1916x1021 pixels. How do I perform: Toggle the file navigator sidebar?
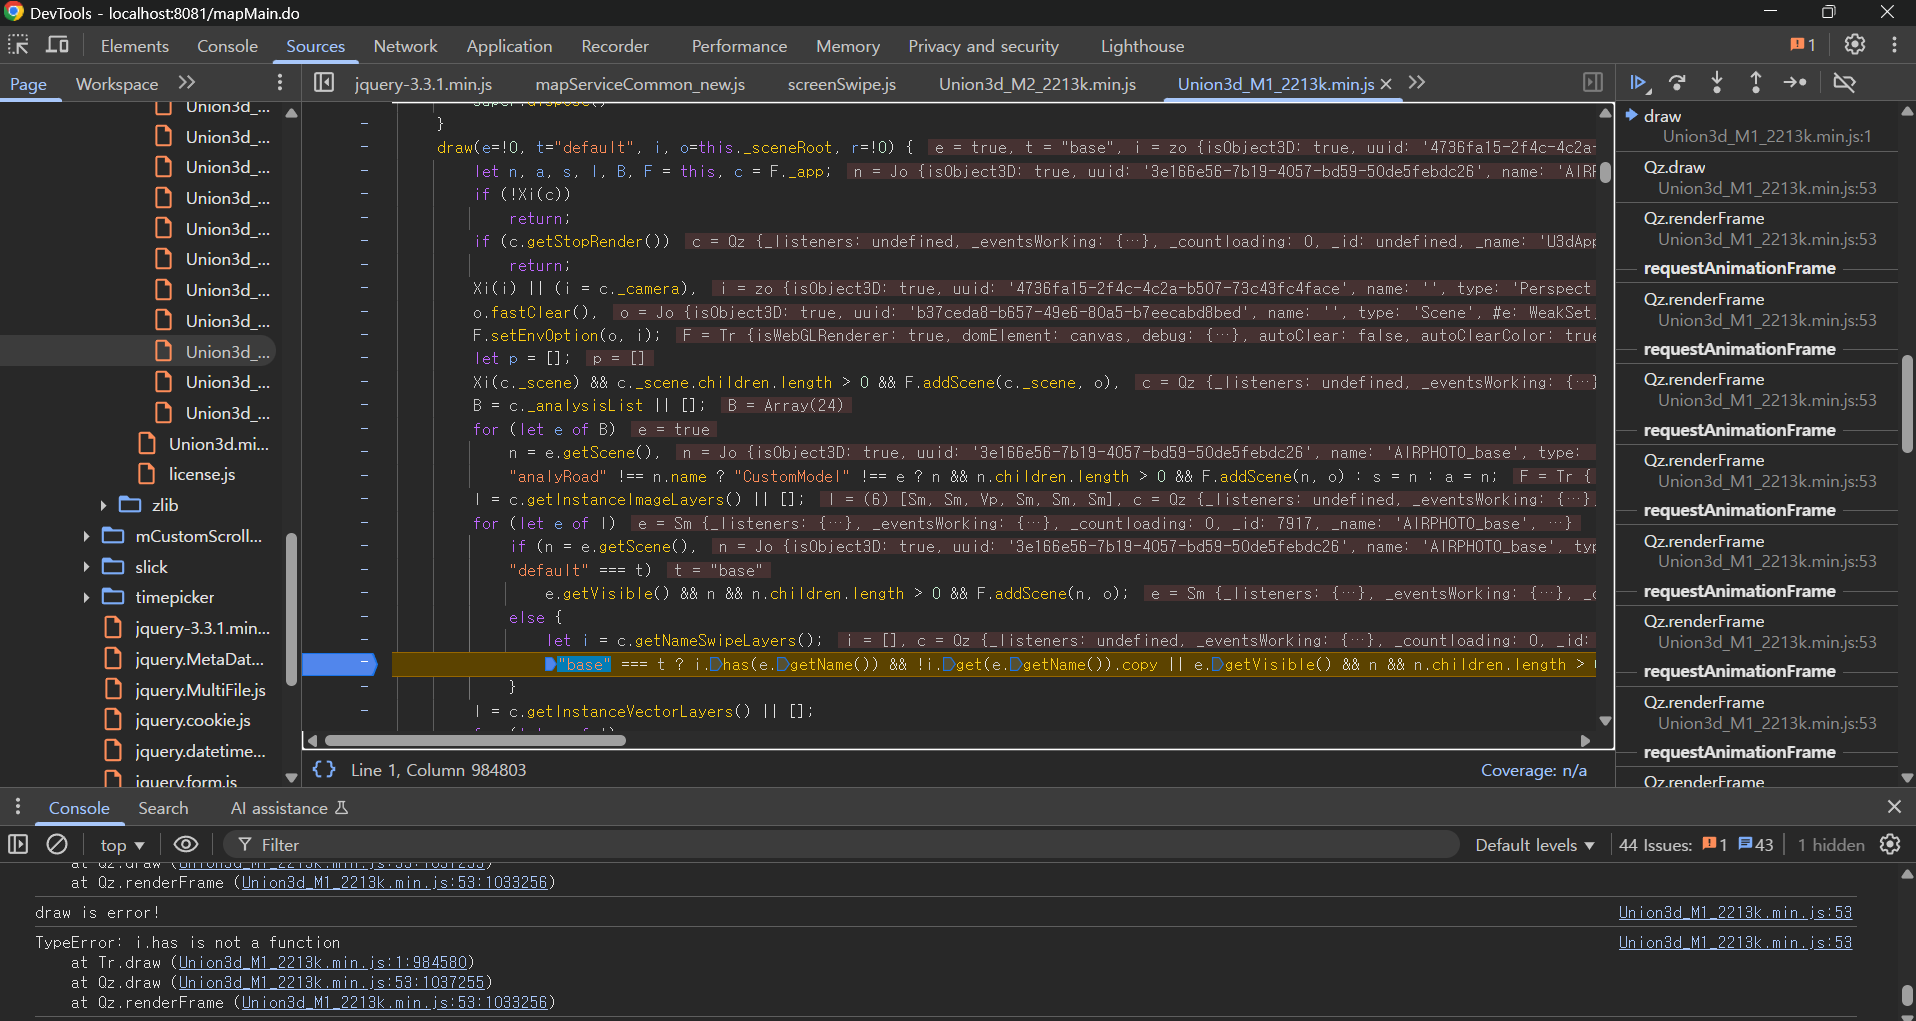(324, 83)
